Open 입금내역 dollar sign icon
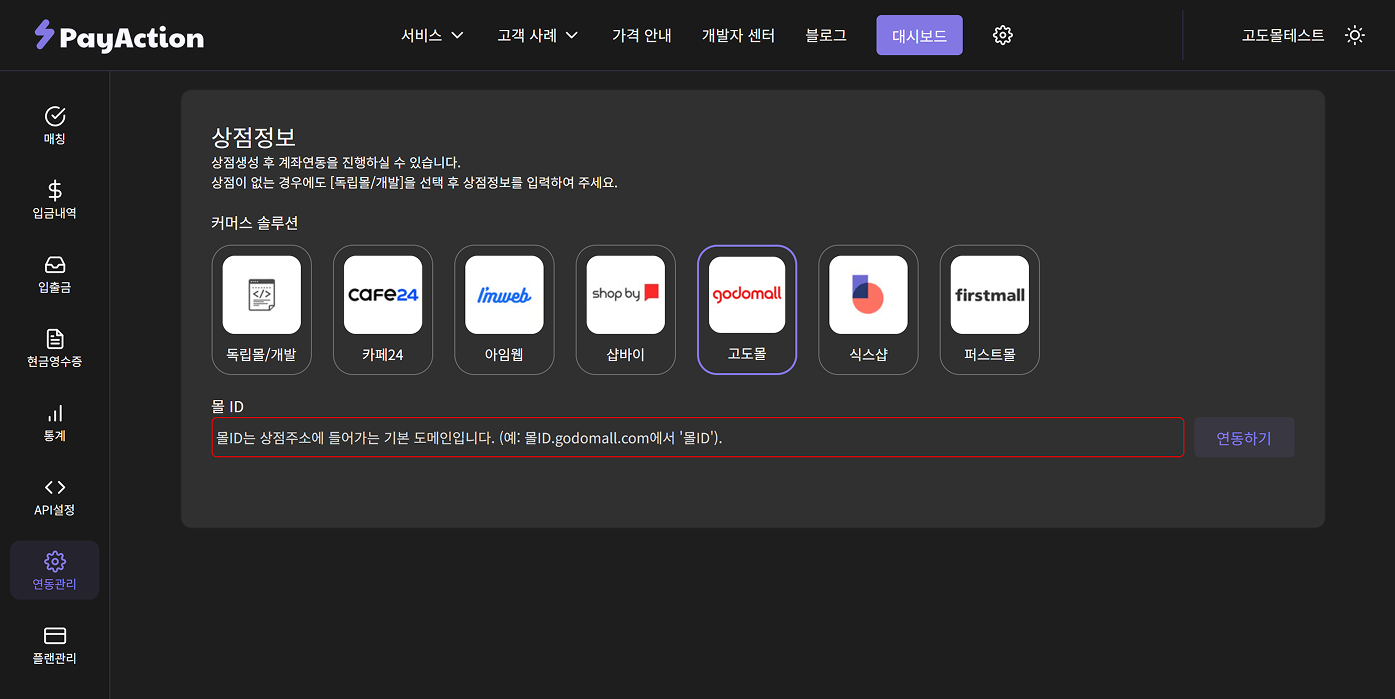 coord(55,190)
